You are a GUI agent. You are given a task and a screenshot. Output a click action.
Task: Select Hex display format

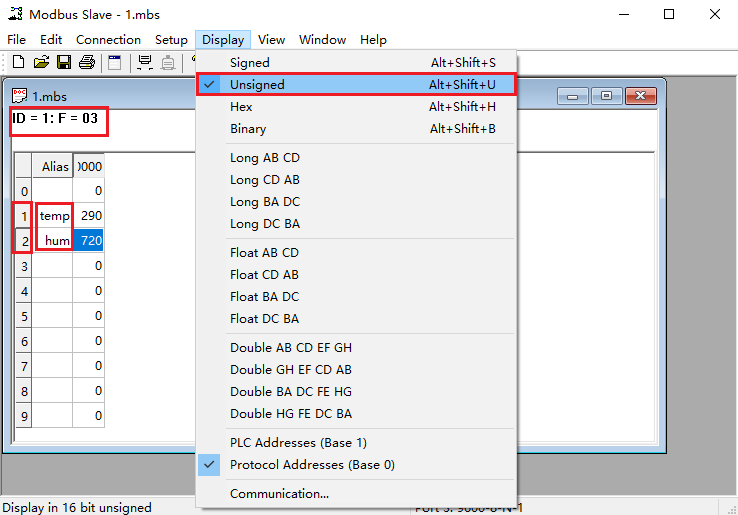356,107
